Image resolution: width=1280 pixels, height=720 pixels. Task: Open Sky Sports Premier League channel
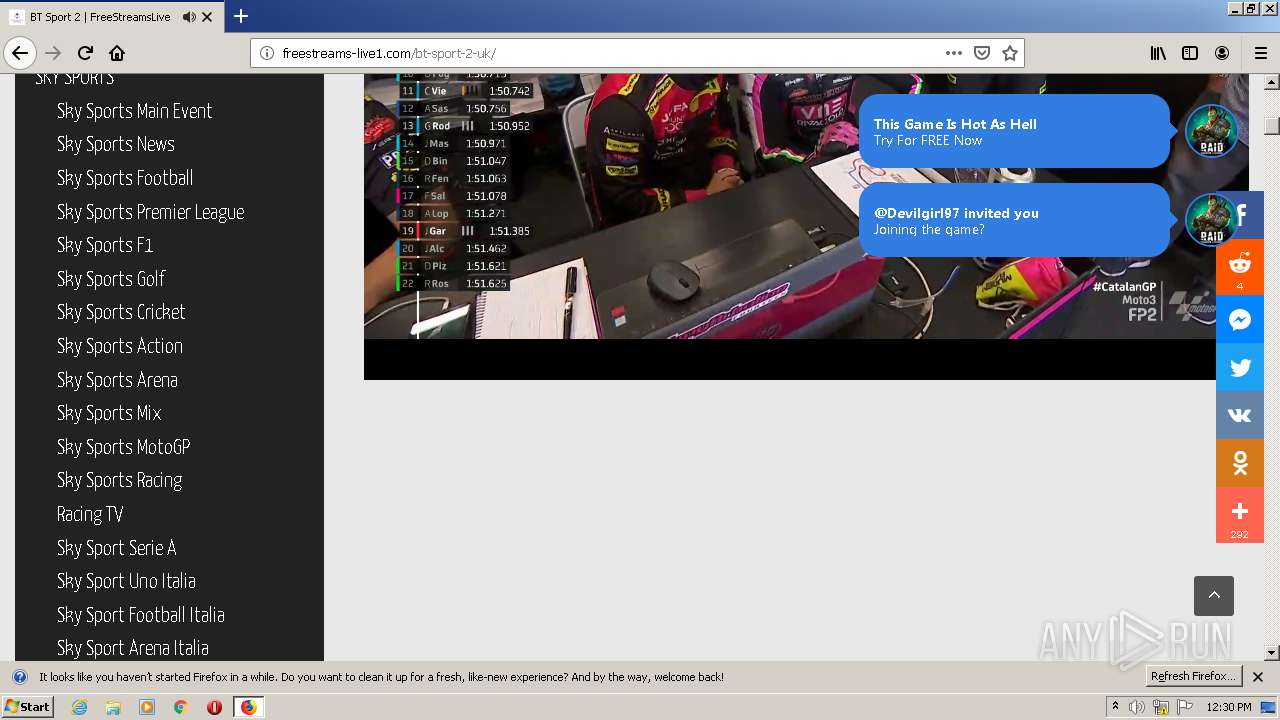click(x=151, y=212)
